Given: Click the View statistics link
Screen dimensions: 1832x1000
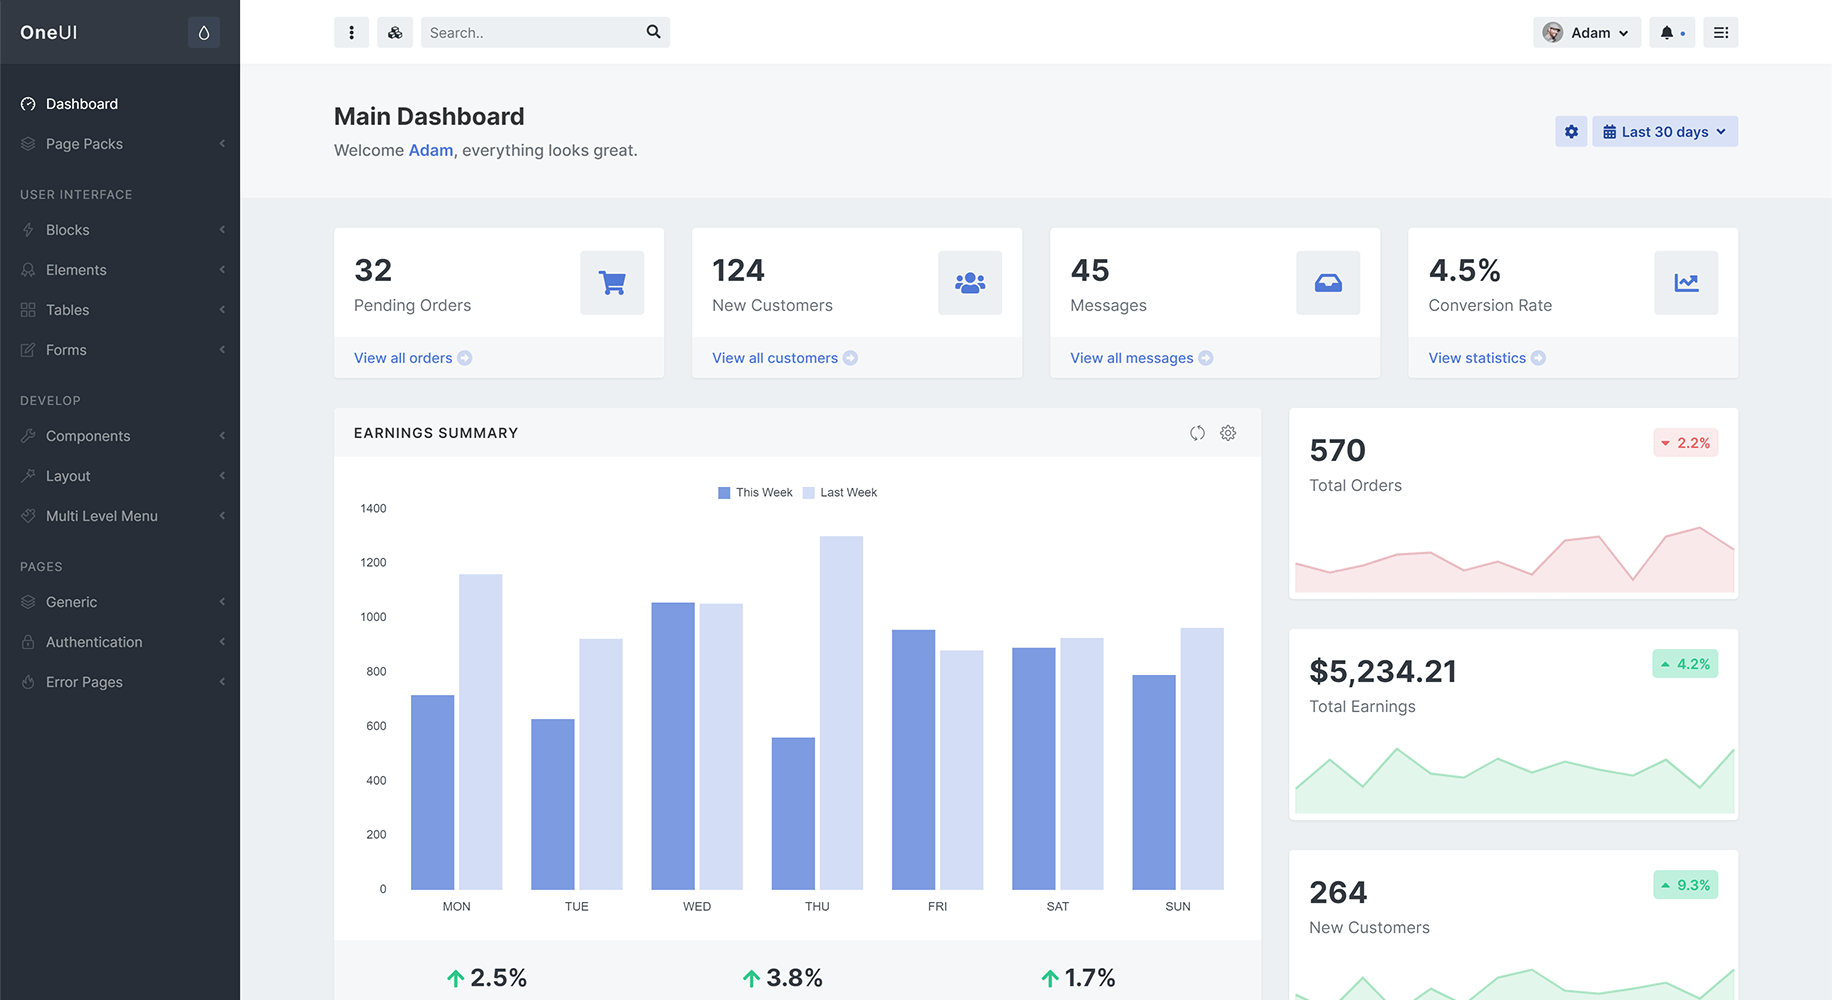Looking at the screenshot, I should (1477, 358).
